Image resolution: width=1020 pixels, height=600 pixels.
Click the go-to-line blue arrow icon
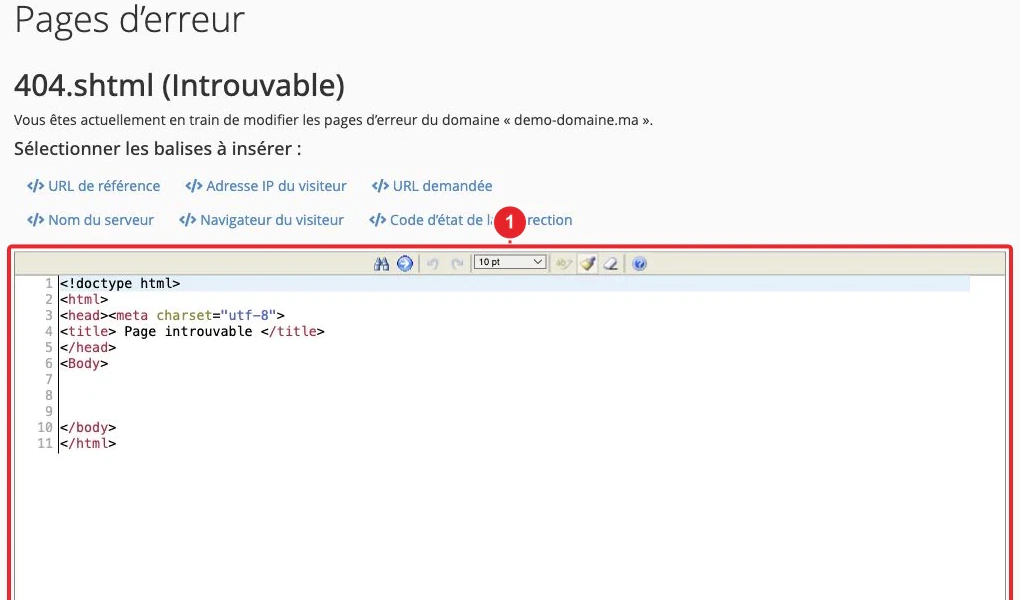pos(405,264)
